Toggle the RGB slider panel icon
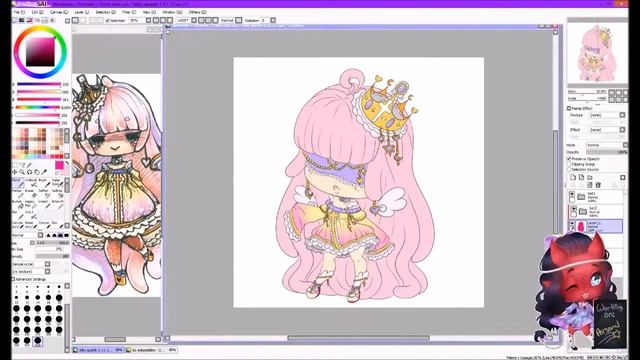The image size is (640, 360). pyautogui.click(x=22, y=20)
